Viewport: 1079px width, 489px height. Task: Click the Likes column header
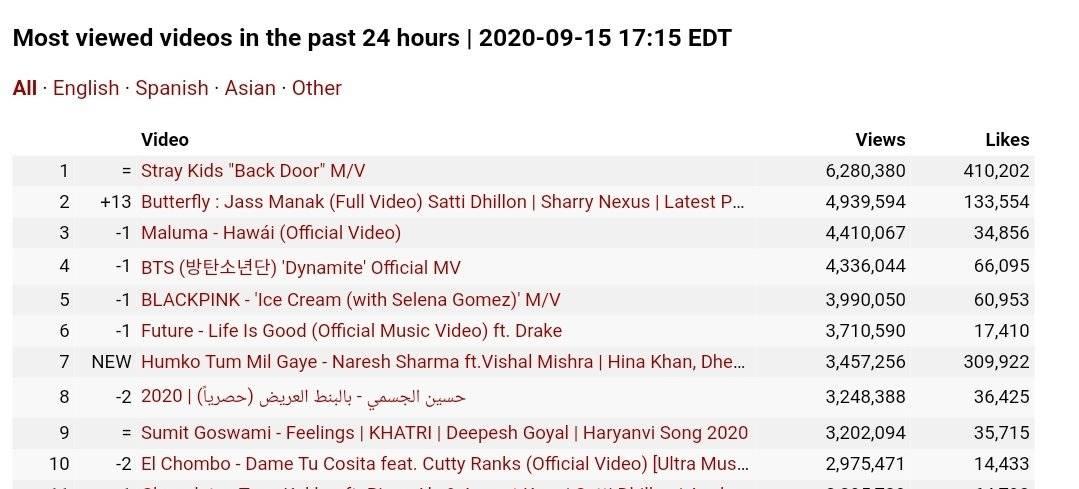tap(1007, 140)
